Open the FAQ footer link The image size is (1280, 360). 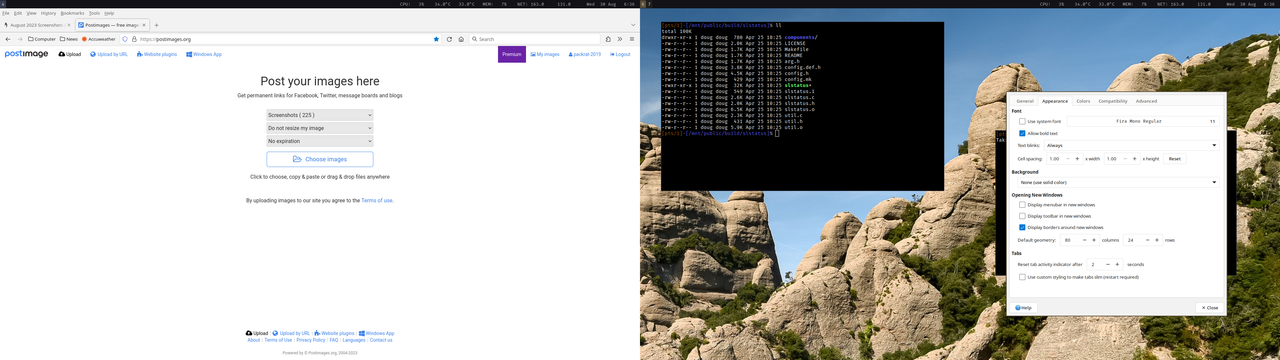click(334, 340)
